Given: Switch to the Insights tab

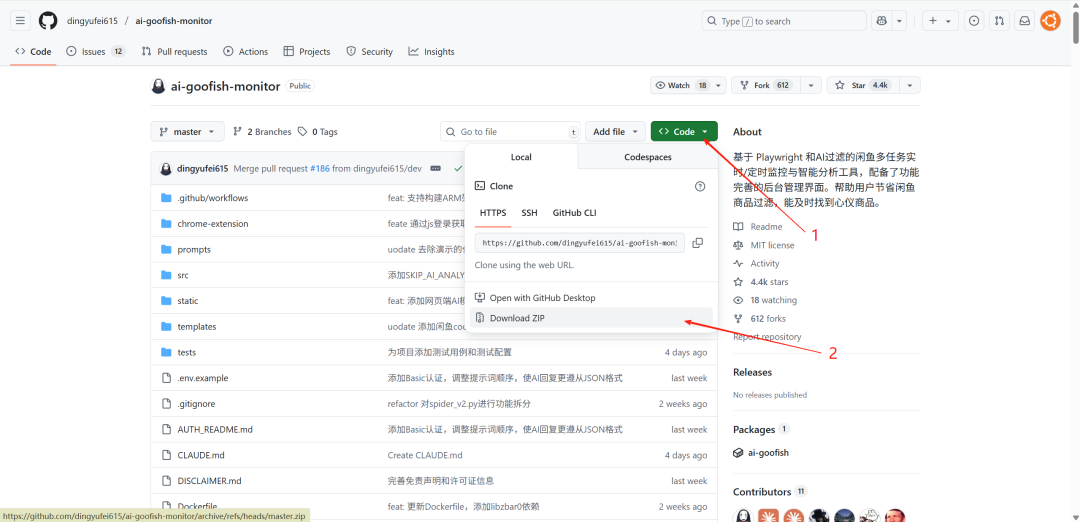Looking at the screenshot, I should (431, 52).
